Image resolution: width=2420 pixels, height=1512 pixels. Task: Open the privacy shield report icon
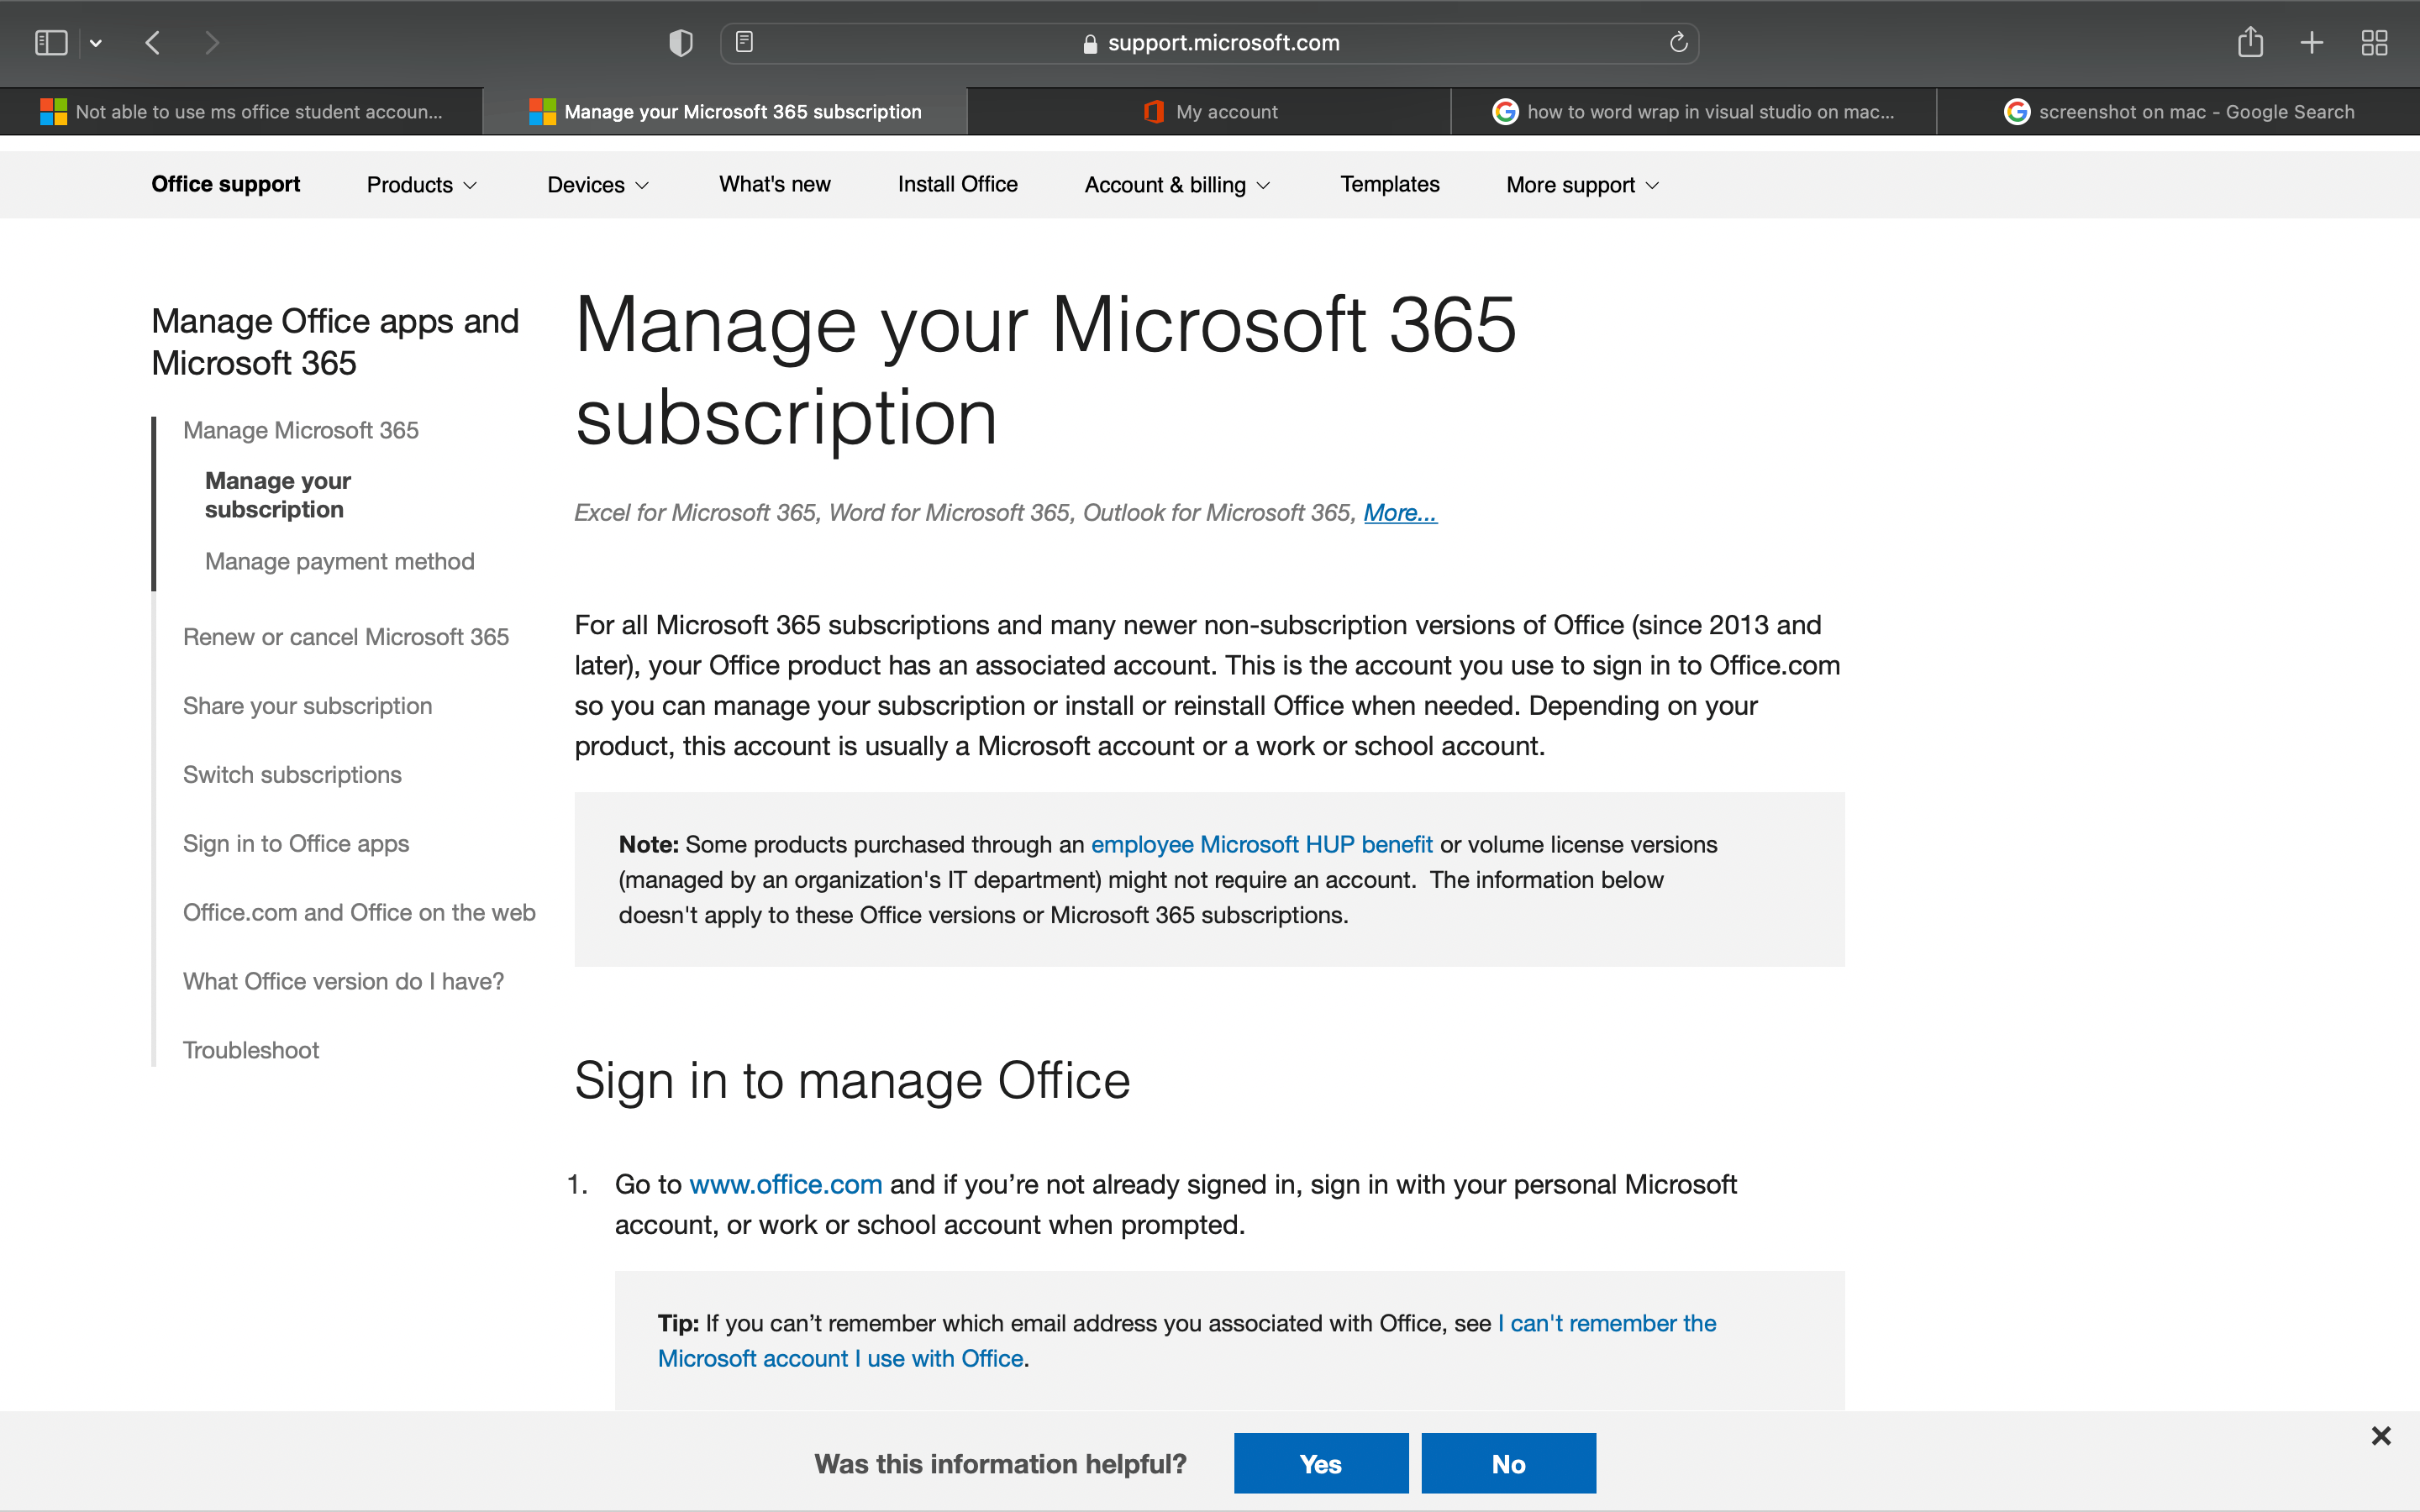pos(681,43)
